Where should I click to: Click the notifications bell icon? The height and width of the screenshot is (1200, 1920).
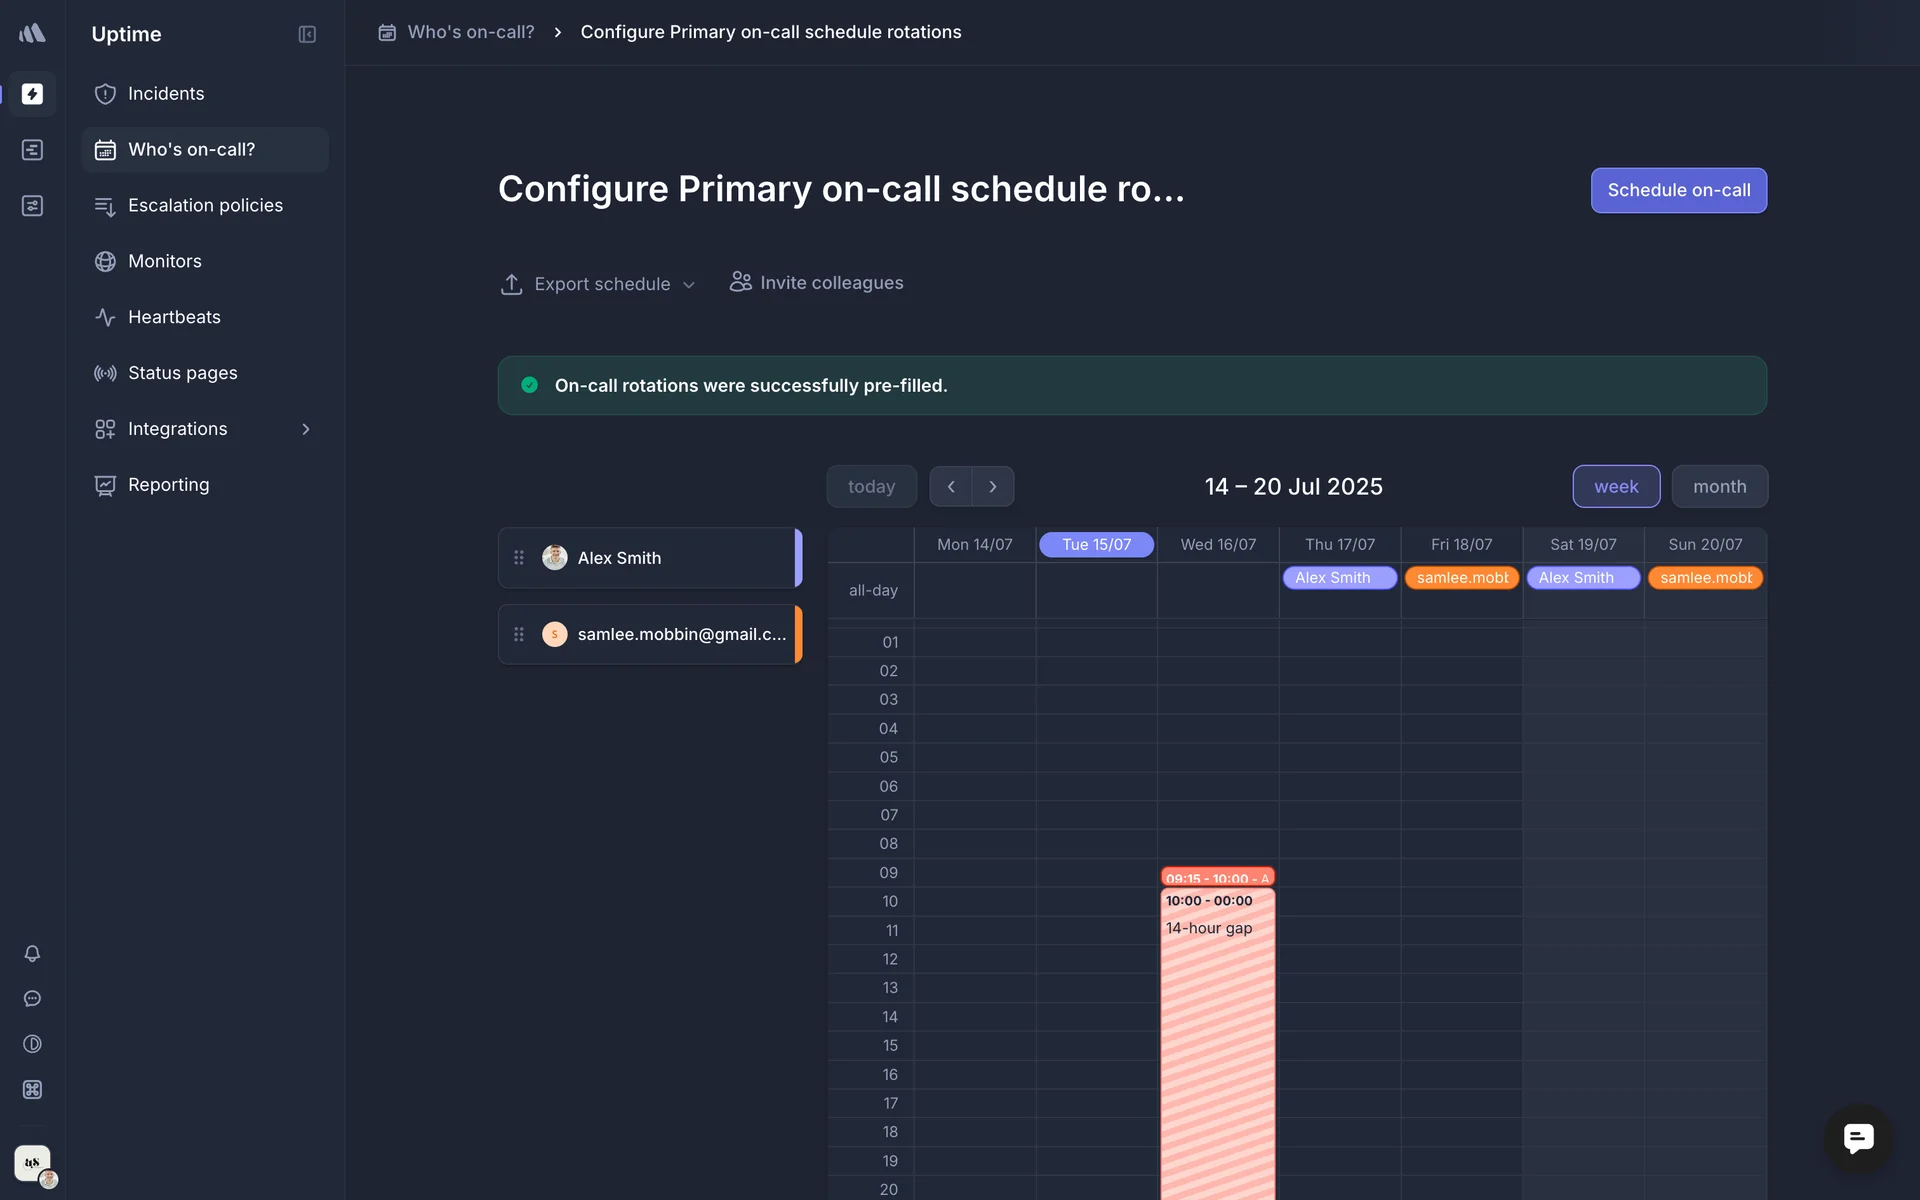tap(32, 953)
